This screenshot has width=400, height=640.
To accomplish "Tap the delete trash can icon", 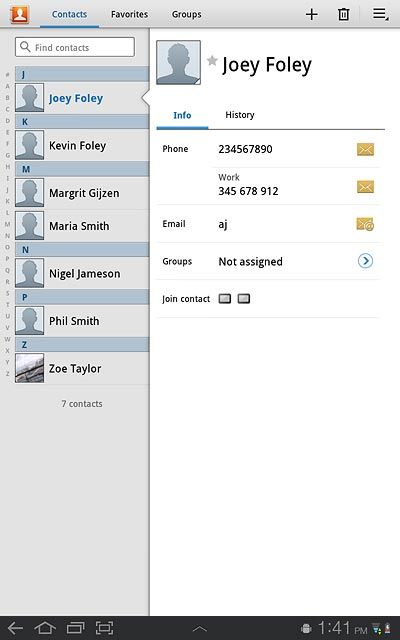I will pyautogui.click(x=344, y=15).
